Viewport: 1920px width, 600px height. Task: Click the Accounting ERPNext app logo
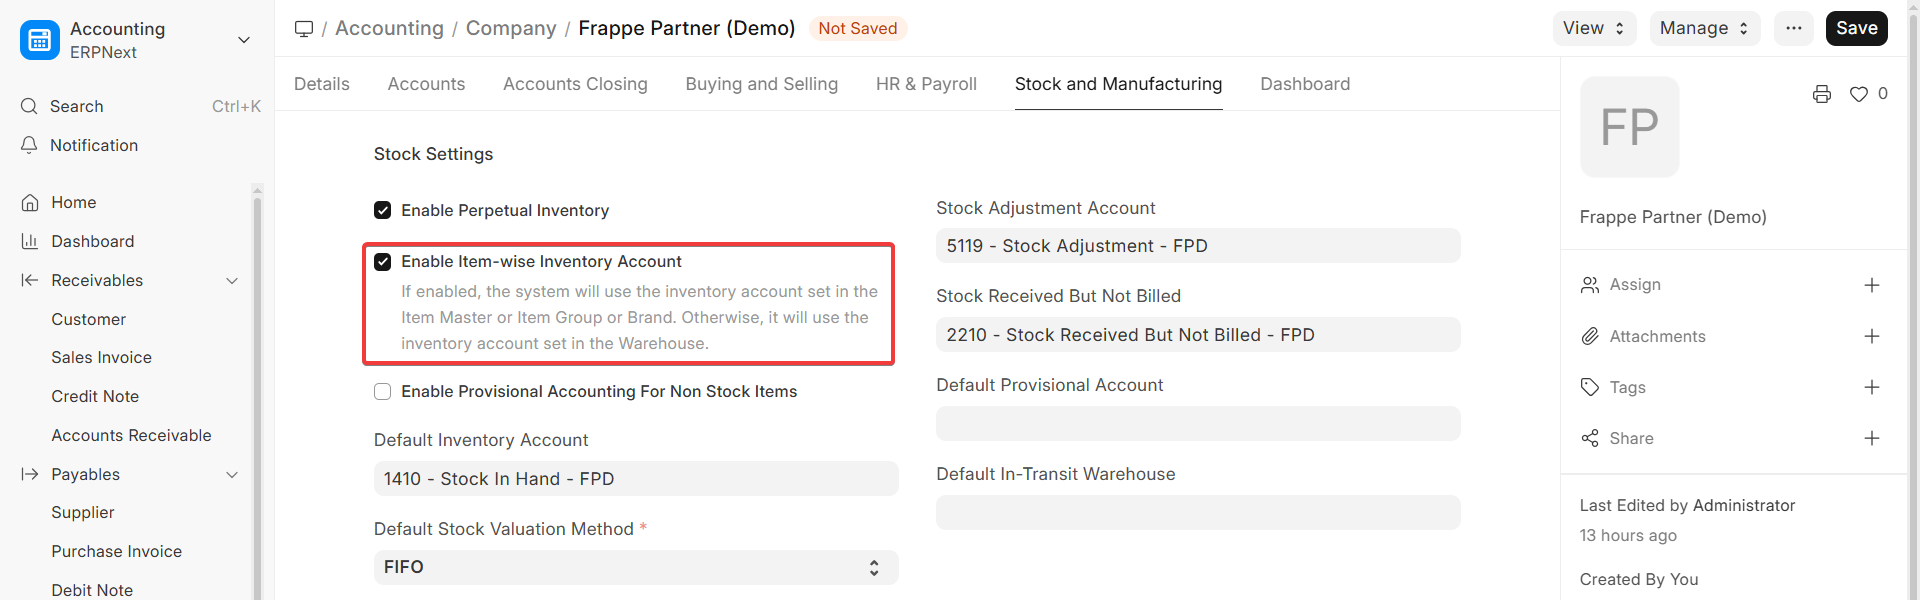point(40,40)
